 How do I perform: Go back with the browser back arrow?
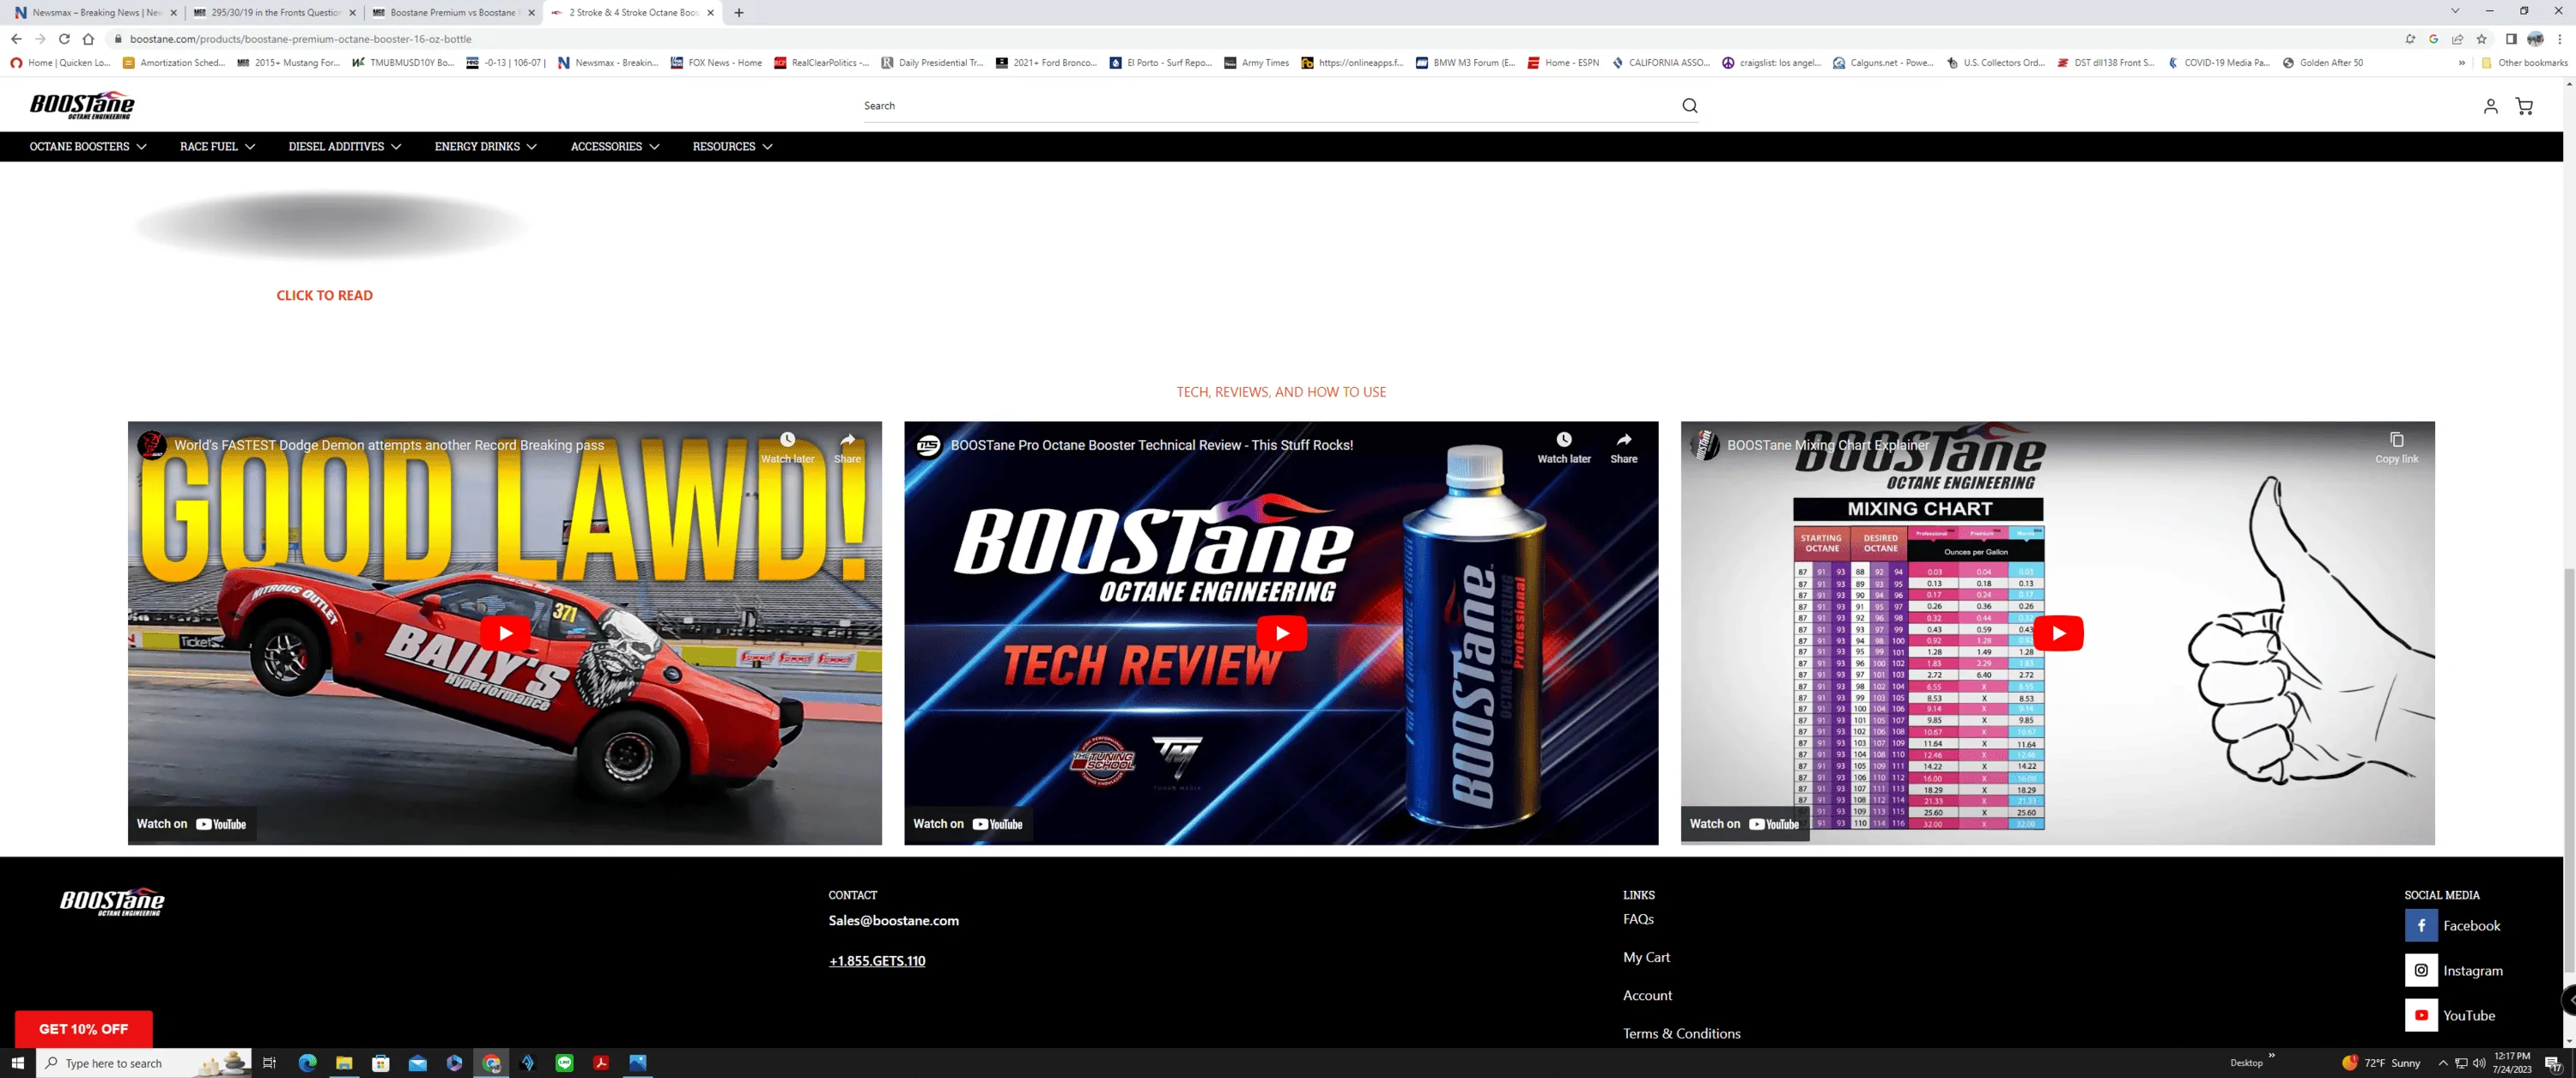(16, 39)
